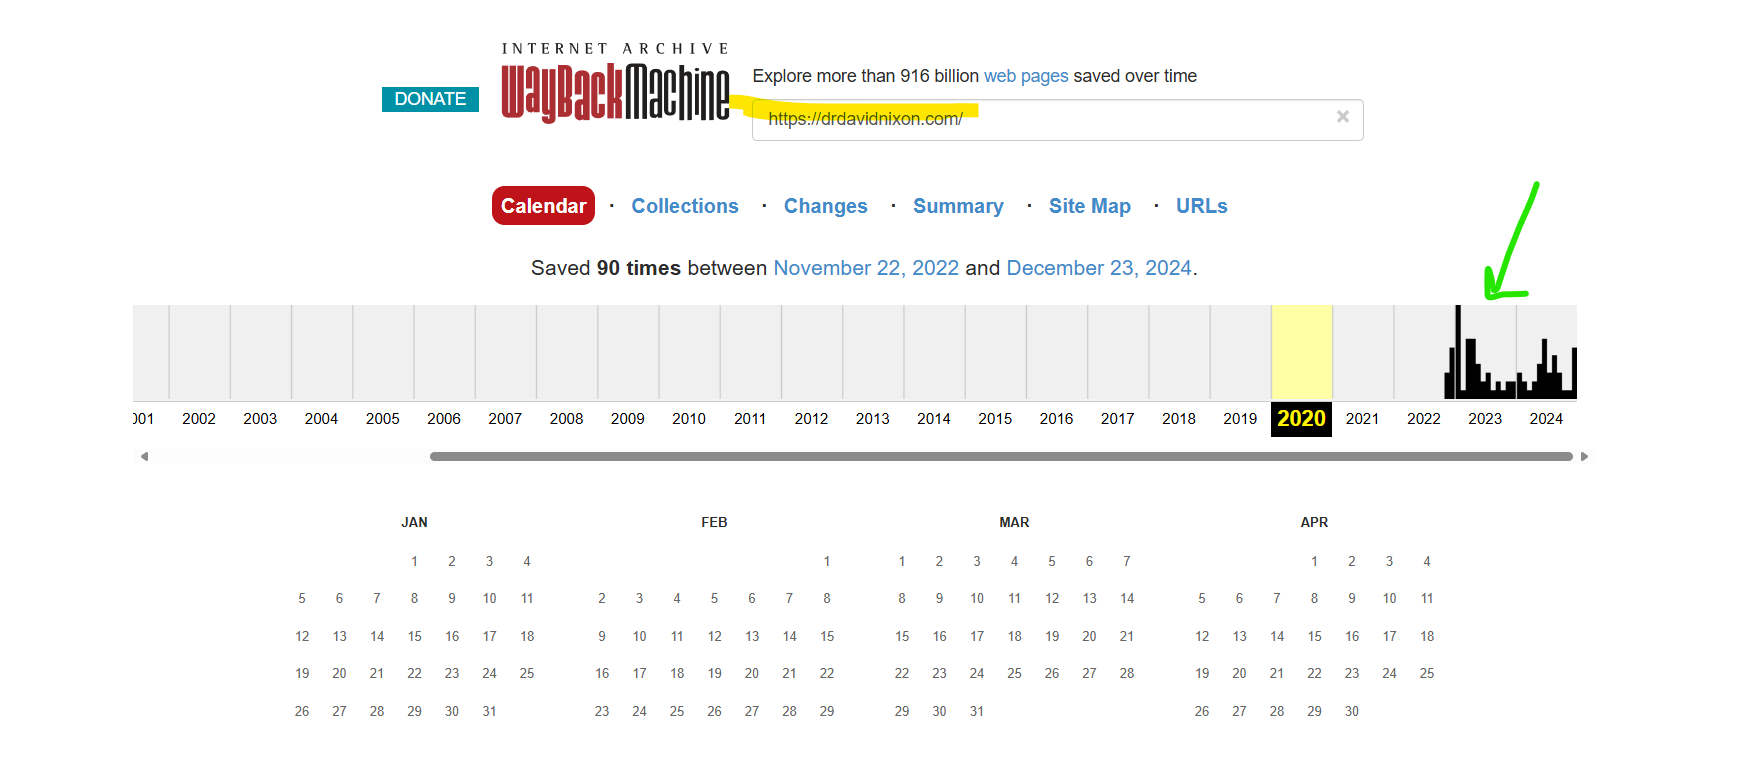Open the Changes tab
This screenshot has width=1745, height=773.
pyautogui.click(x=826, y=206)
